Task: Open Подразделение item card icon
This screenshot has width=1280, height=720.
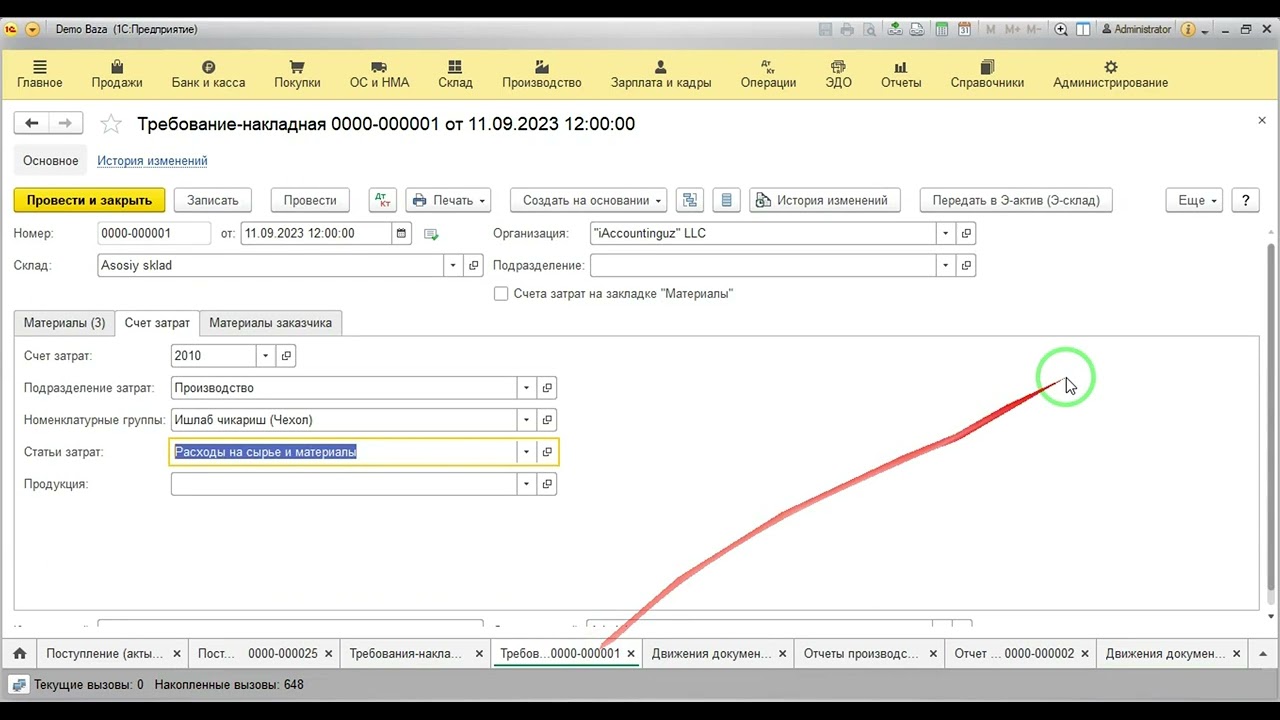Action: pos(966,265)
